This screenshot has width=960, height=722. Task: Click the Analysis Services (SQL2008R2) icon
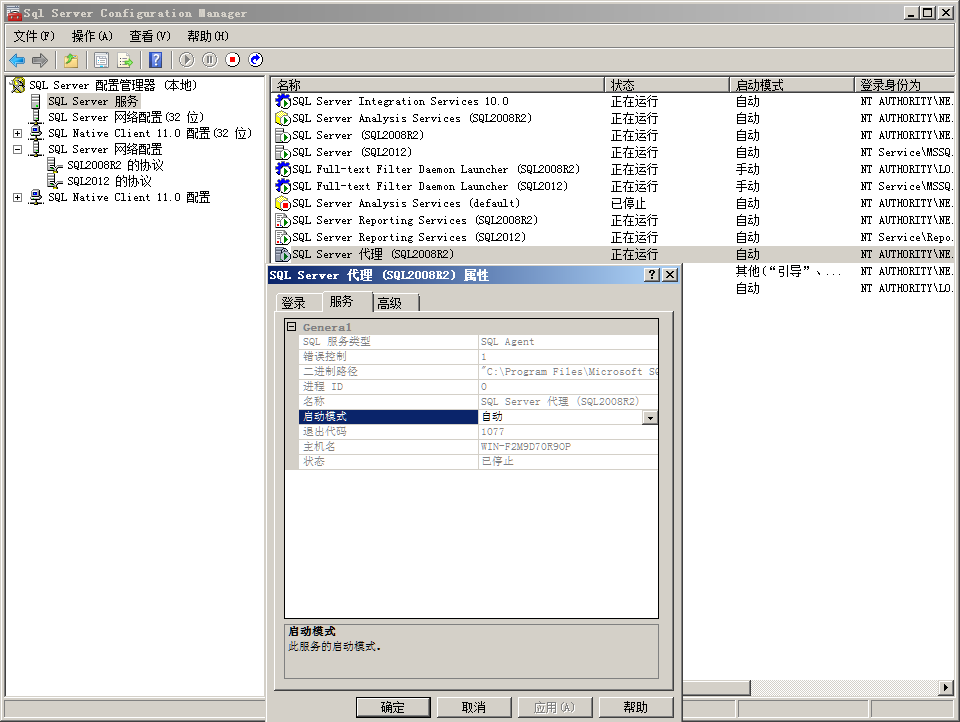[x=283, y=118]
